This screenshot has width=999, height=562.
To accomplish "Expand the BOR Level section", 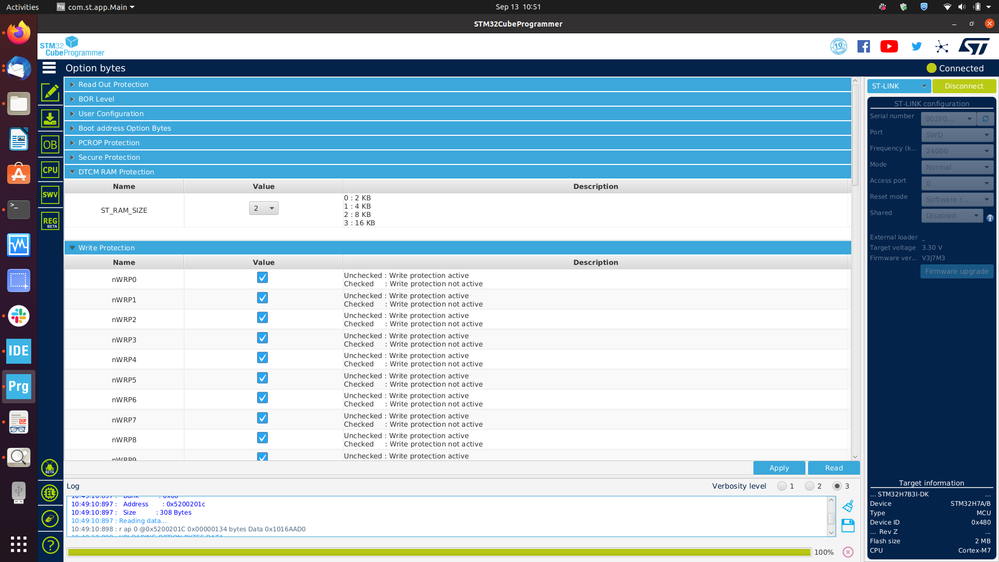I will pyautogui.click(x=457, y=99).
